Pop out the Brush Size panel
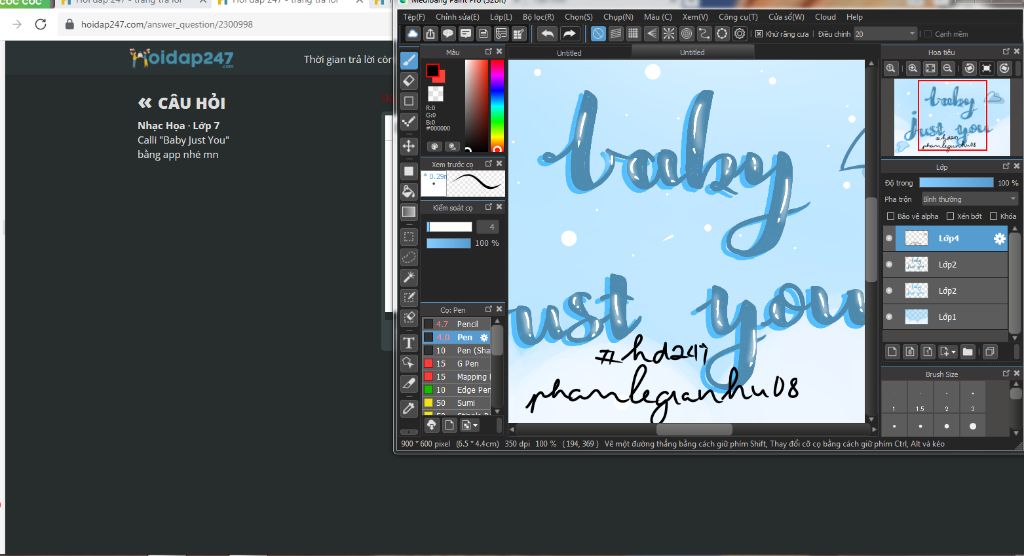This screenshot has height=556, width=1024. tap(1006, 374)
